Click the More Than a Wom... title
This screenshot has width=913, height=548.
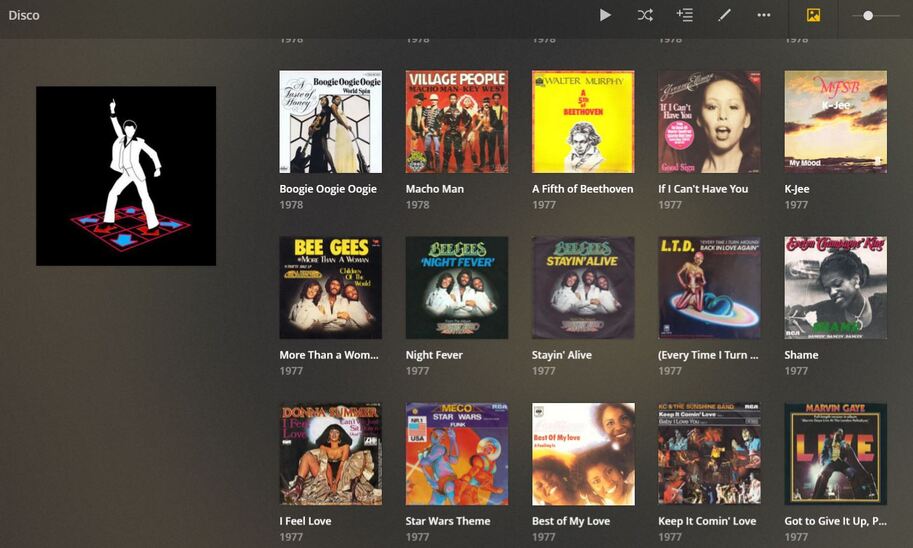(329, 355)
